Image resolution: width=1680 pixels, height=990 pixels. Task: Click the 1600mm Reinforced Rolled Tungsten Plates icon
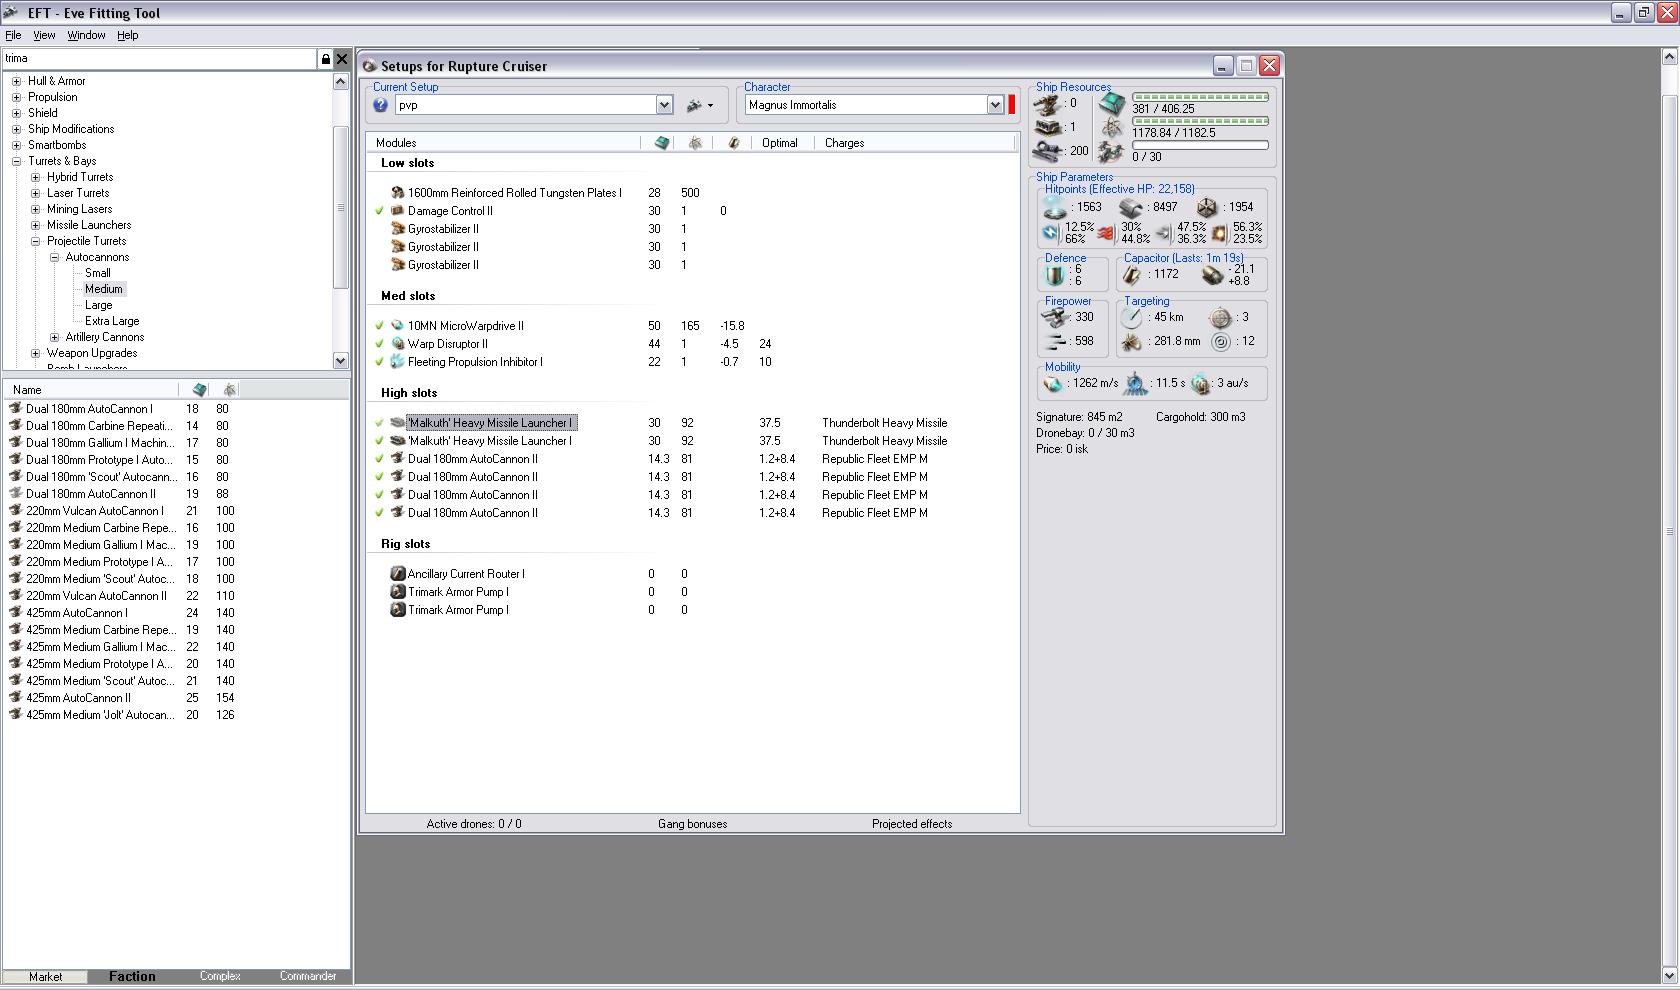[x=397, y=193]
